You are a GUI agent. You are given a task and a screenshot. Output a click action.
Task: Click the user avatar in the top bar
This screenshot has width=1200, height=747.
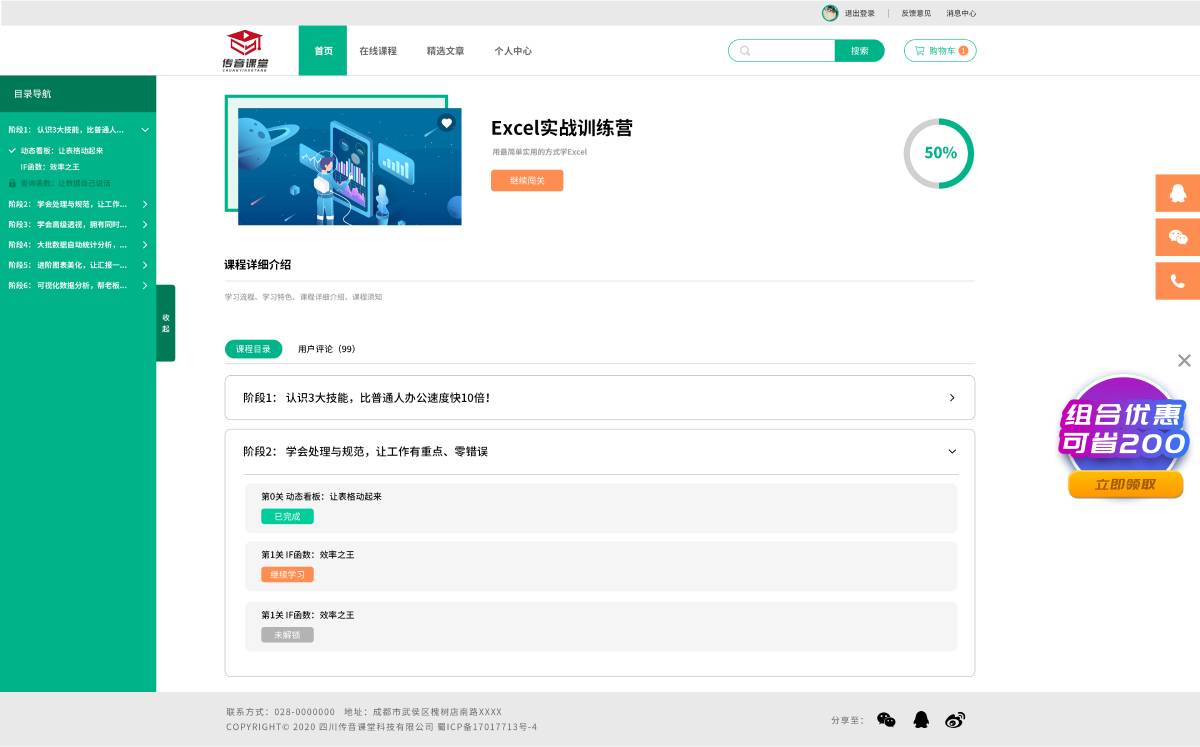(x=830, y=12)
